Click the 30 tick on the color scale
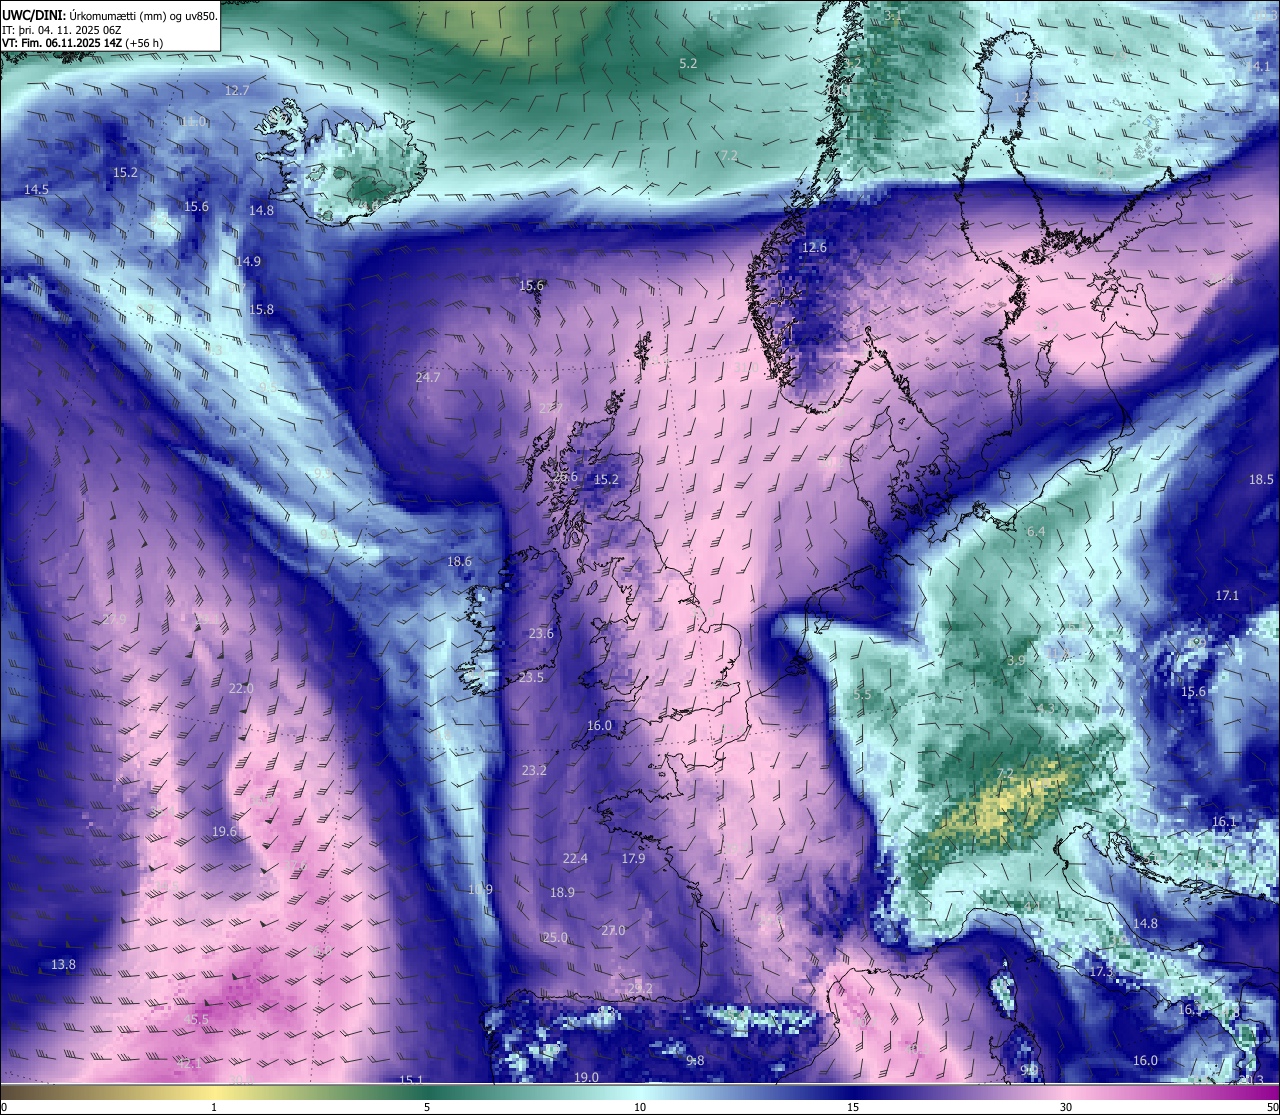 [1067, 1107]
